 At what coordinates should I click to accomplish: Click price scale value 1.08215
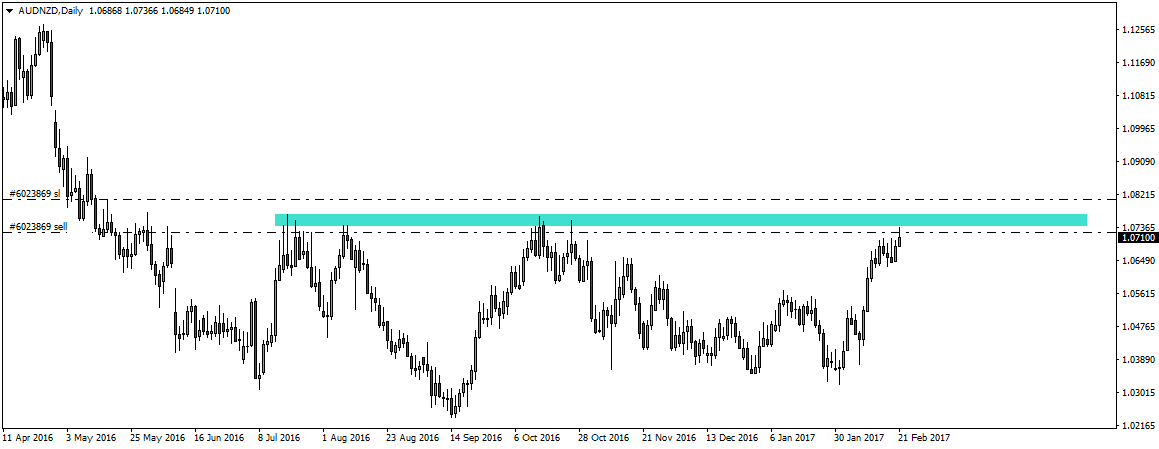pos(1138,195)
